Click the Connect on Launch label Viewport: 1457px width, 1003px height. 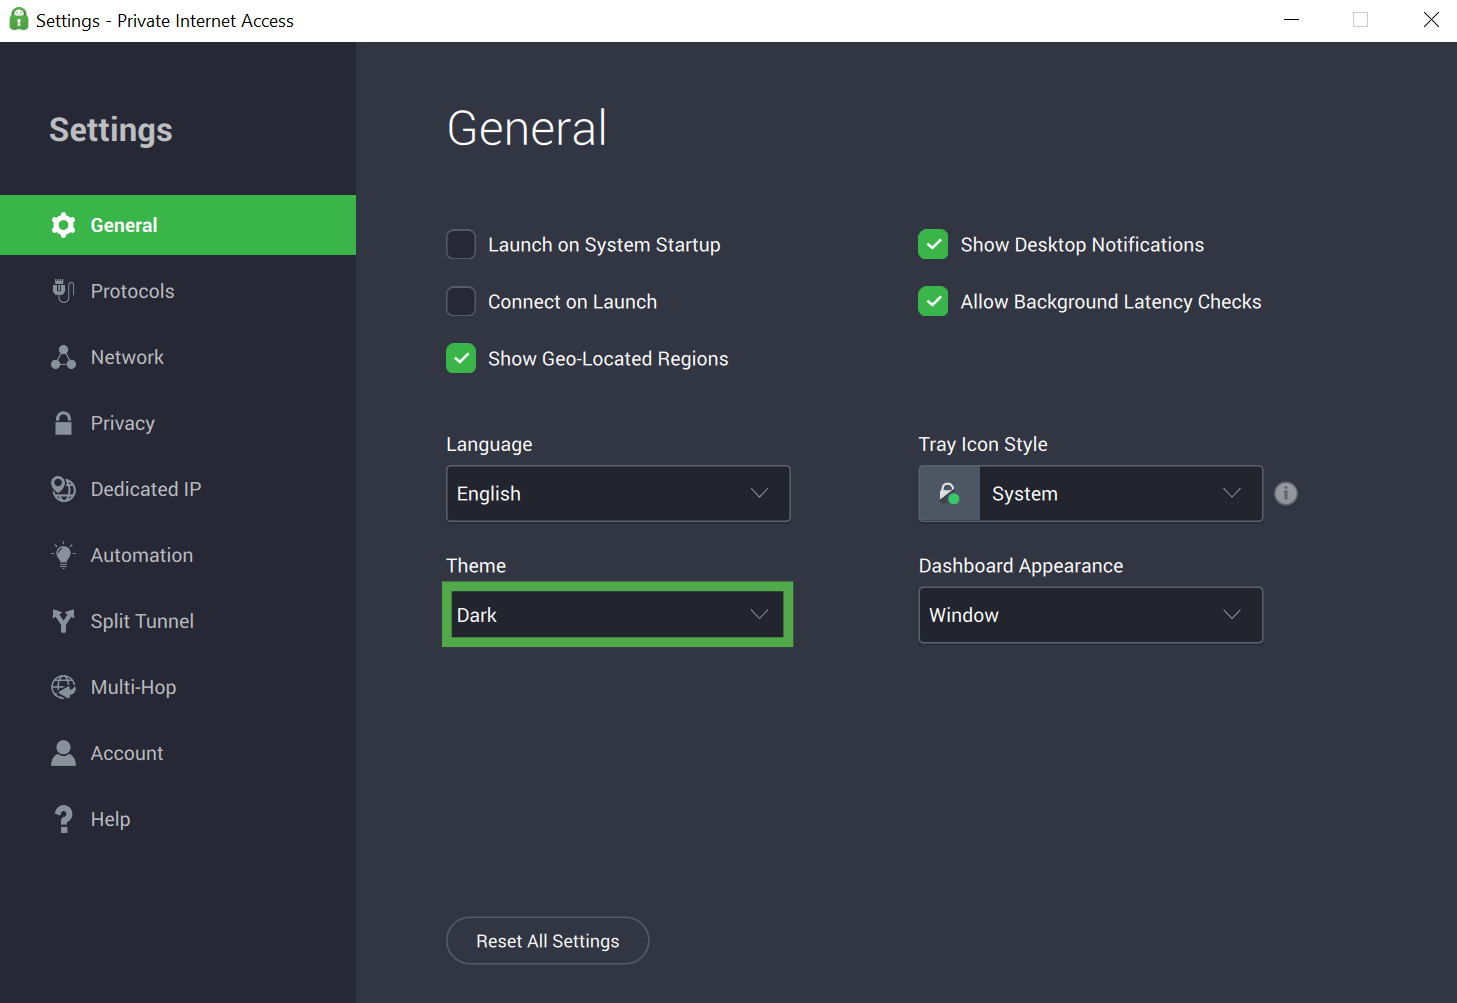[x=572, y=302]
